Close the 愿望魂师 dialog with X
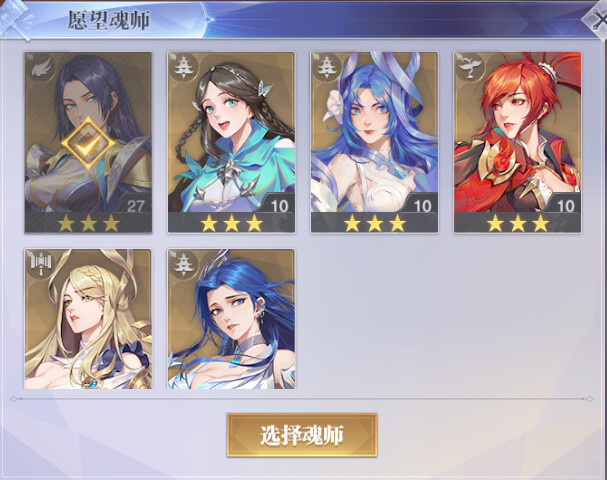This screenshot has height=480, width=607. point(598,19)
